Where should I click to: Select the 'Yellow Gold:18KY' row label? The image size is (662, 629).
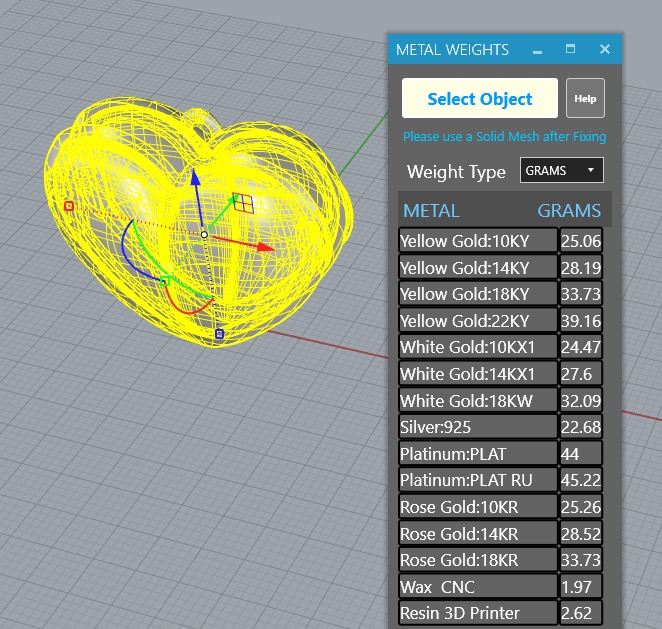click(478, 294)
